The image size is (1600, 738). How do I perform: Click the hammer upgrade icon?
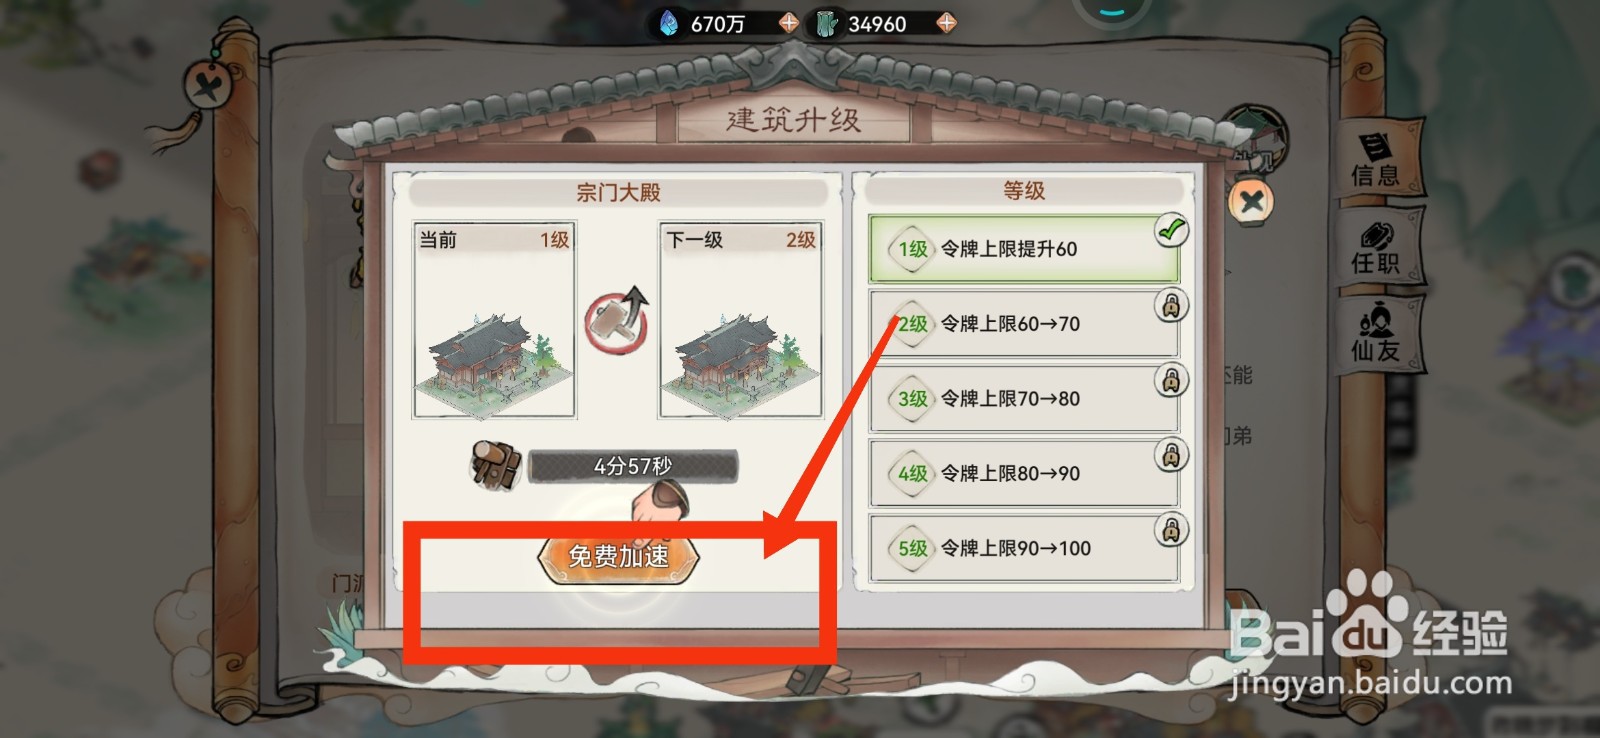point(617,321)
